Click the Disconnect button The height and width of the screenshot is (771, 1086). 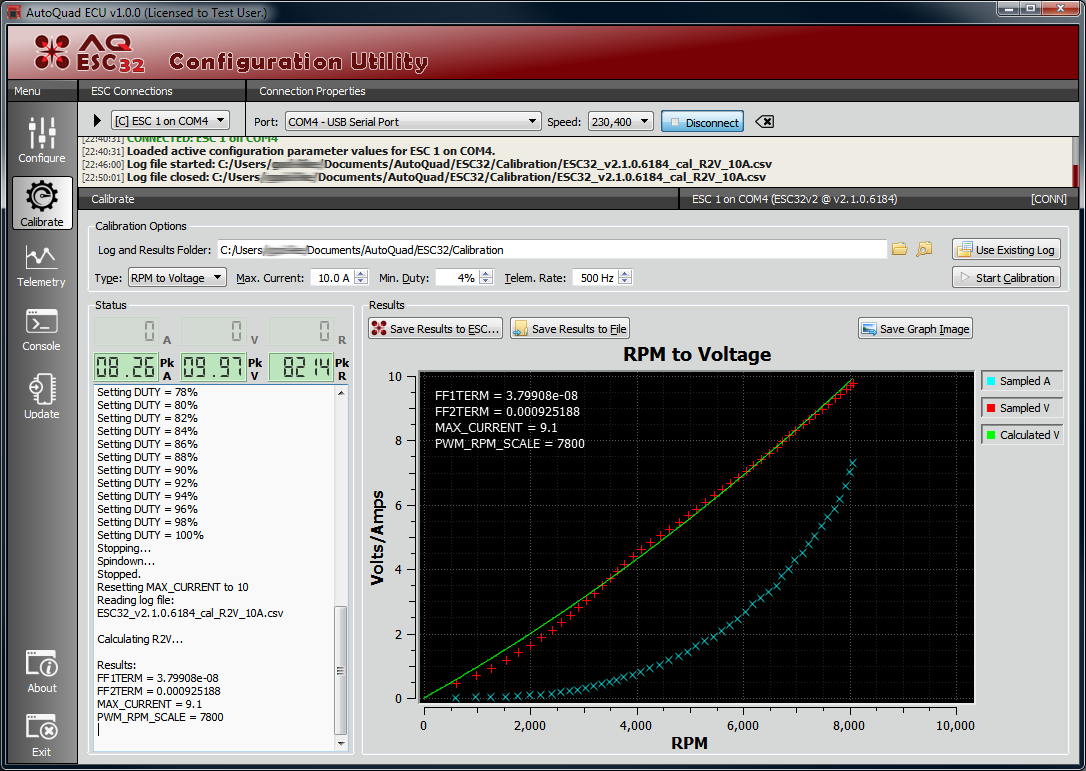point(702,122)
